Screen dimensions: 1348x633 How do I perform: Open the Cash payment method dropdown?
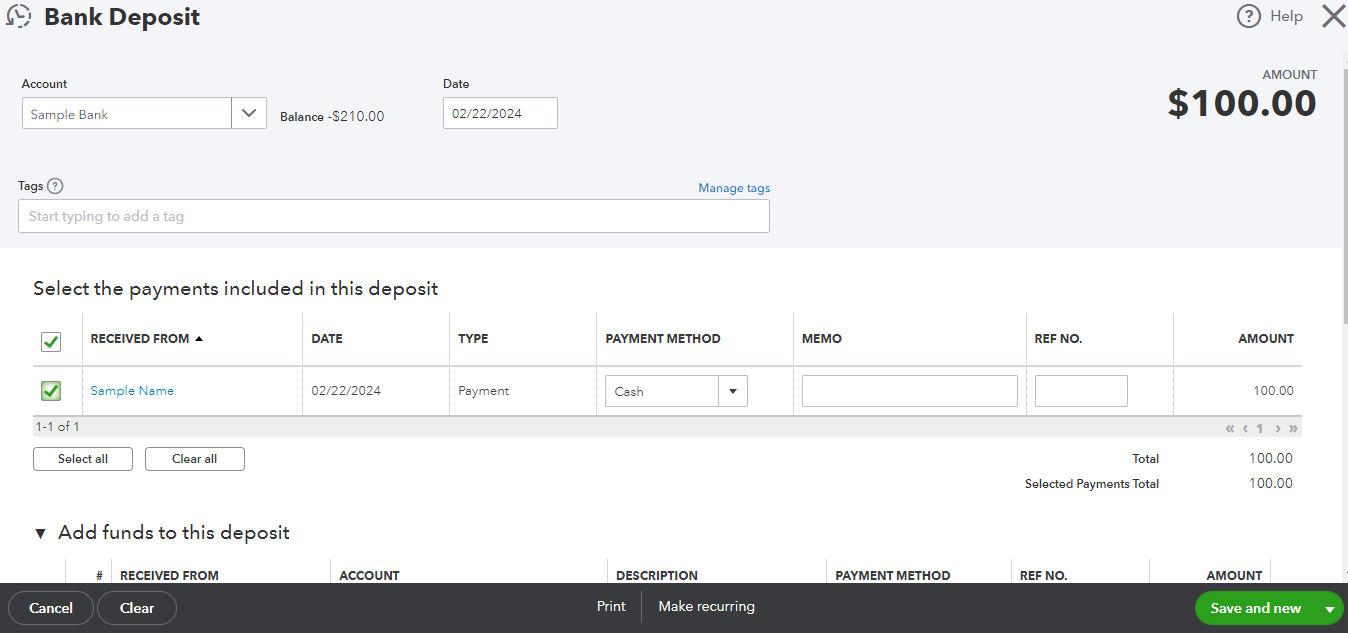733,390
